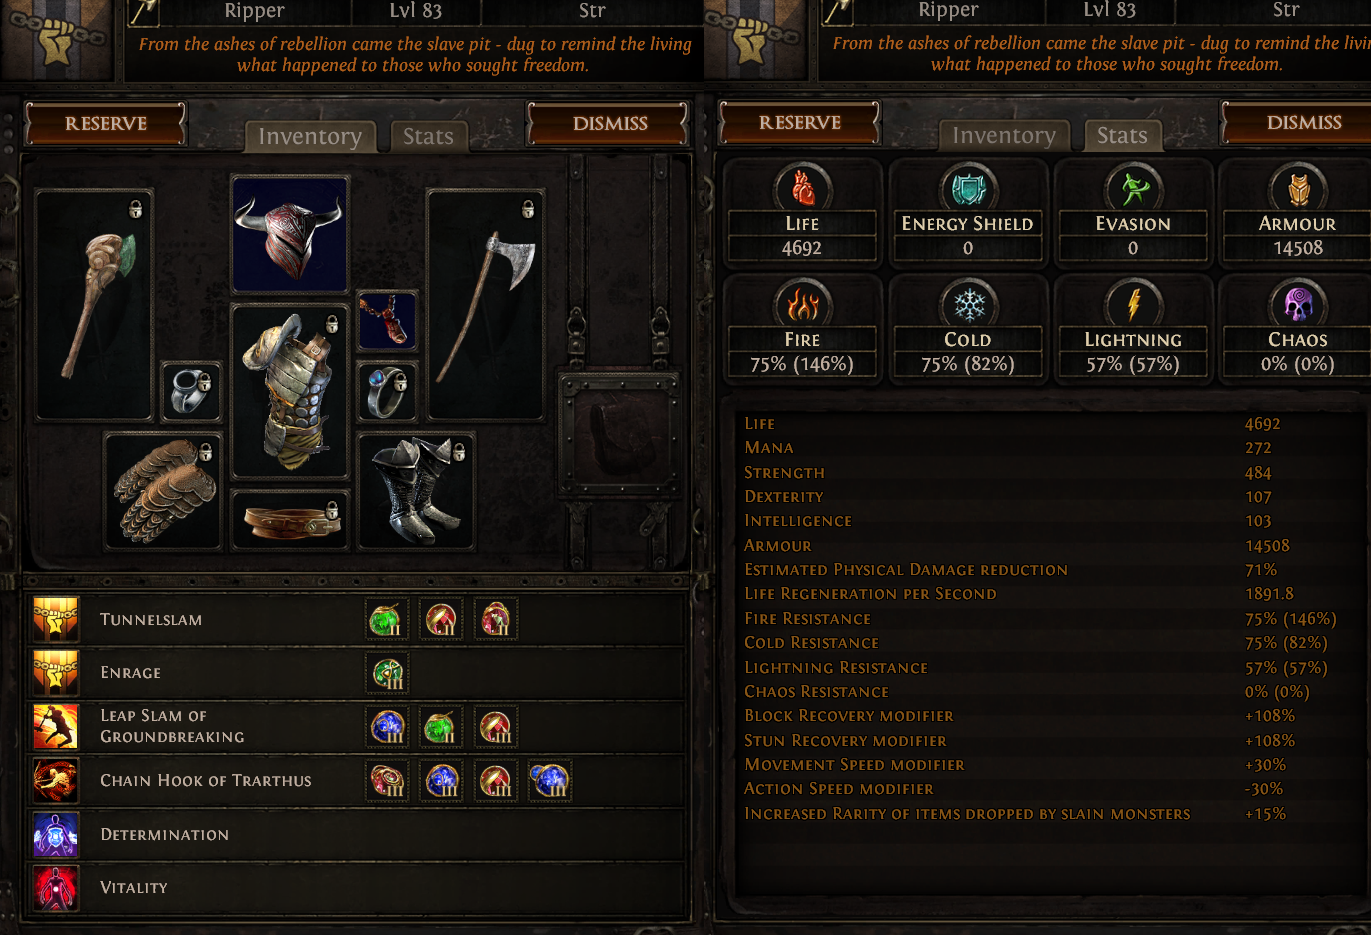This screenshot has height=937, width=1371.
Task: Select the body armour equipment slot
Action: (290, 392)
